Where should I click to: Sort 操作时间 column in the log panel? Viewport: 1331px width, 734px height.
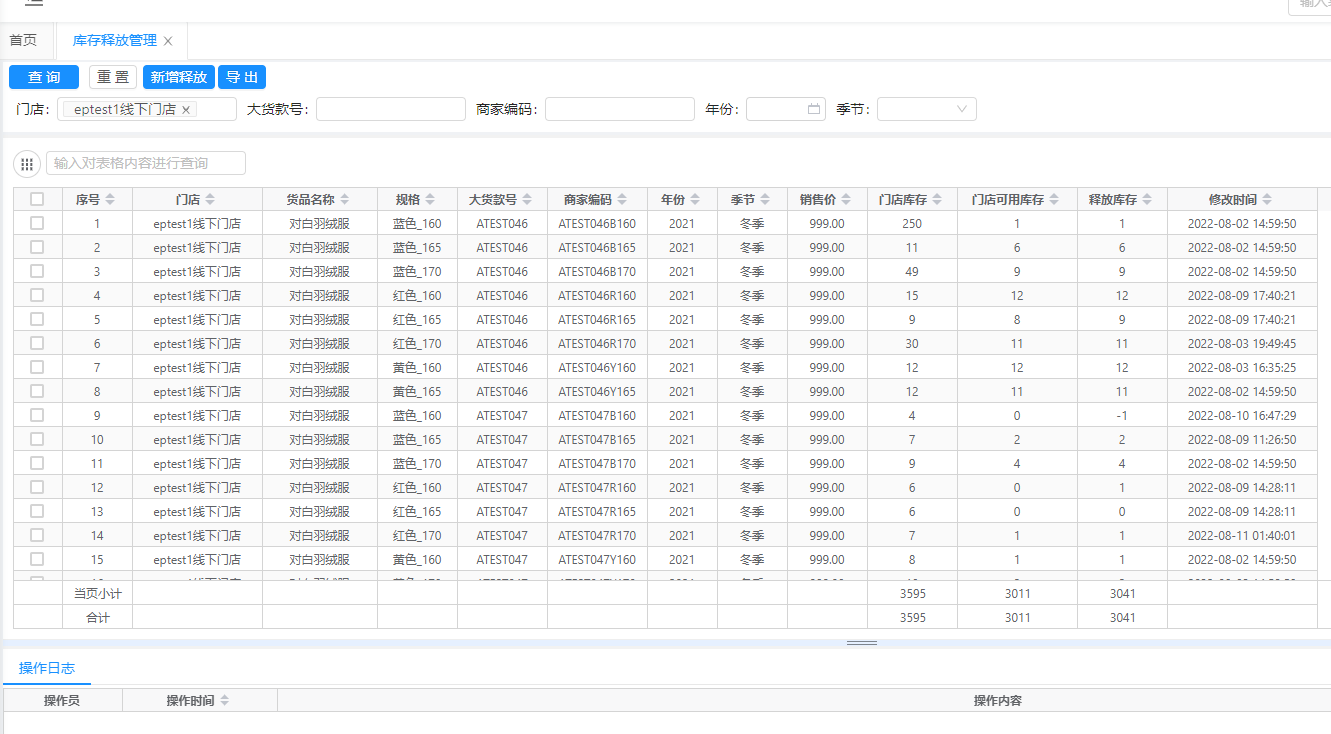pyautogui.click(x=225, y=701)
